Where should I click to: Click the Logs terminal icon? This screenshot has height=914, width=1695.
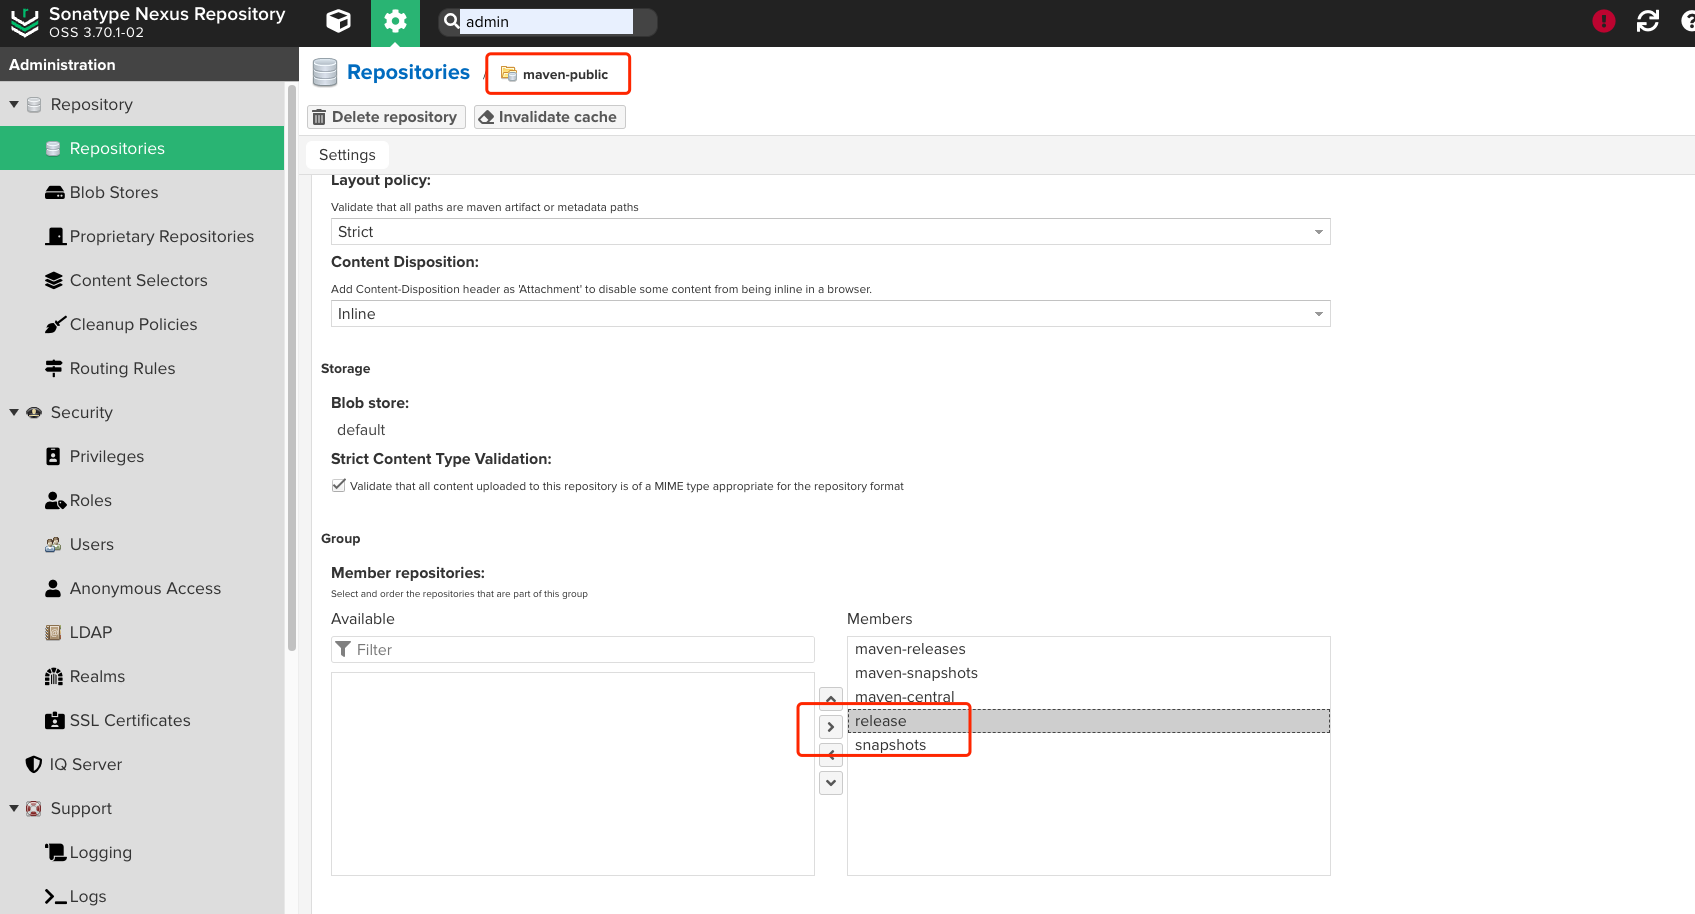tap(56, 896)
